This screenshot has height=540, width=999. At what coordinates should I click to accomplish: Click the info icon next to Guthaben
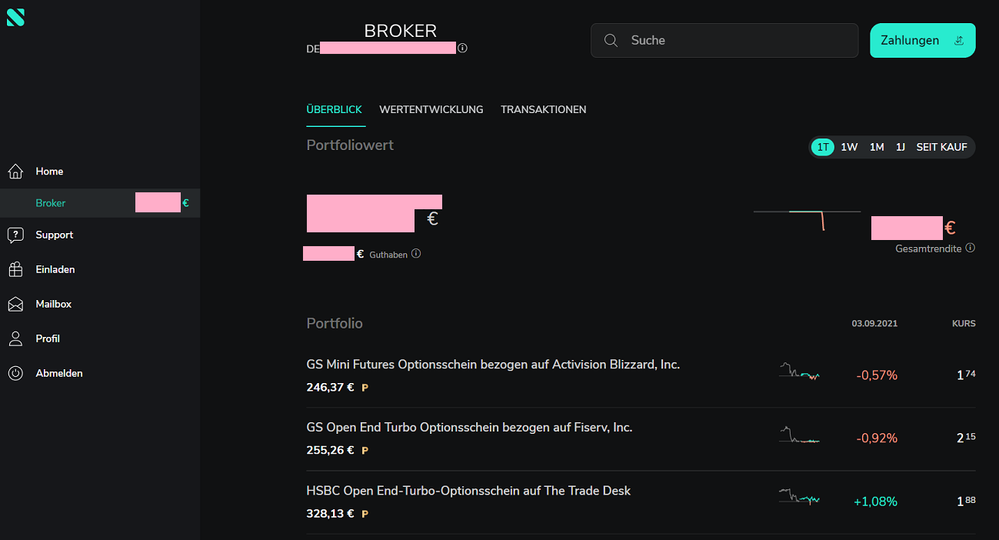click(416, 254)
